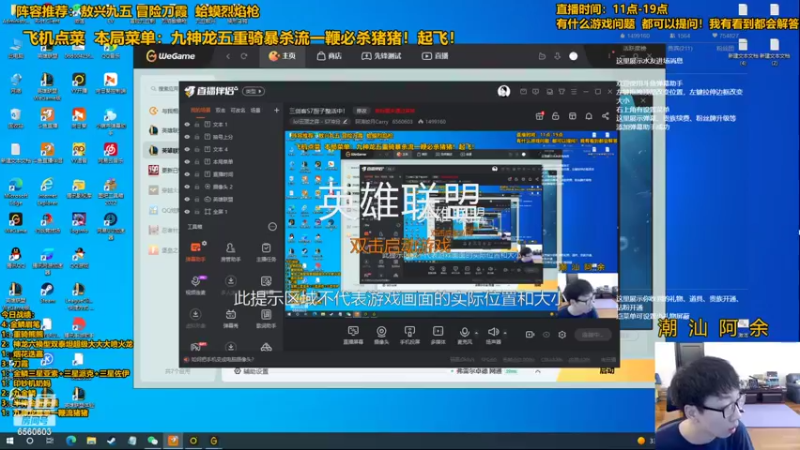
Task: Expand the chevron in WeGame's bottom bar
Action: click(537, 371)
